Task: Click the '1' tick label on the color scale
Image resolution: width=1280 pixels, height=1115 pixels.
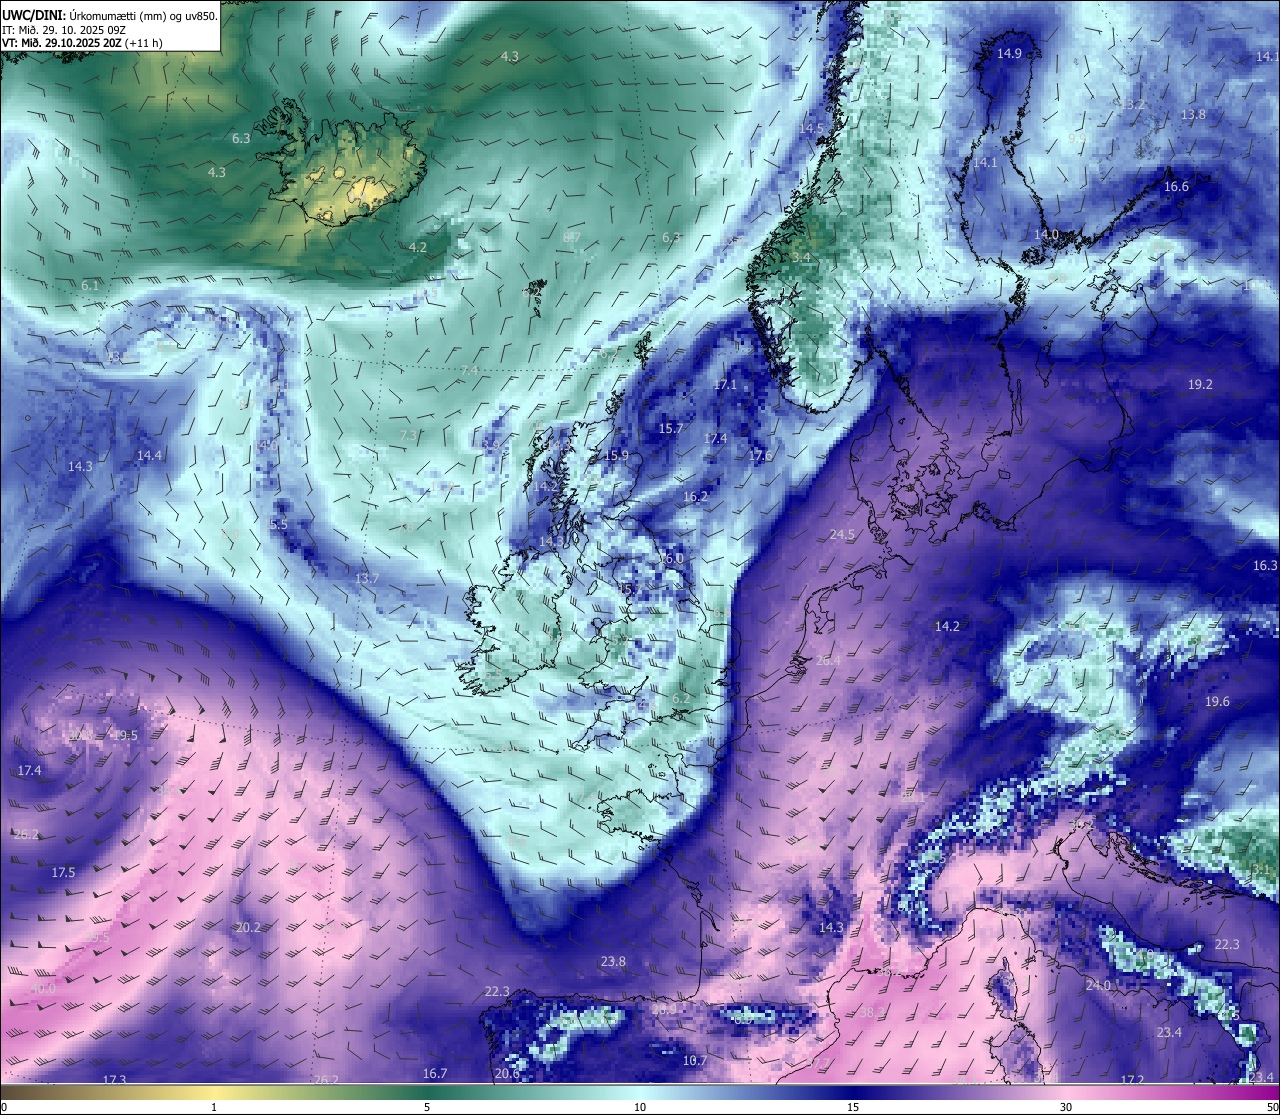Action: [214, 1108]
